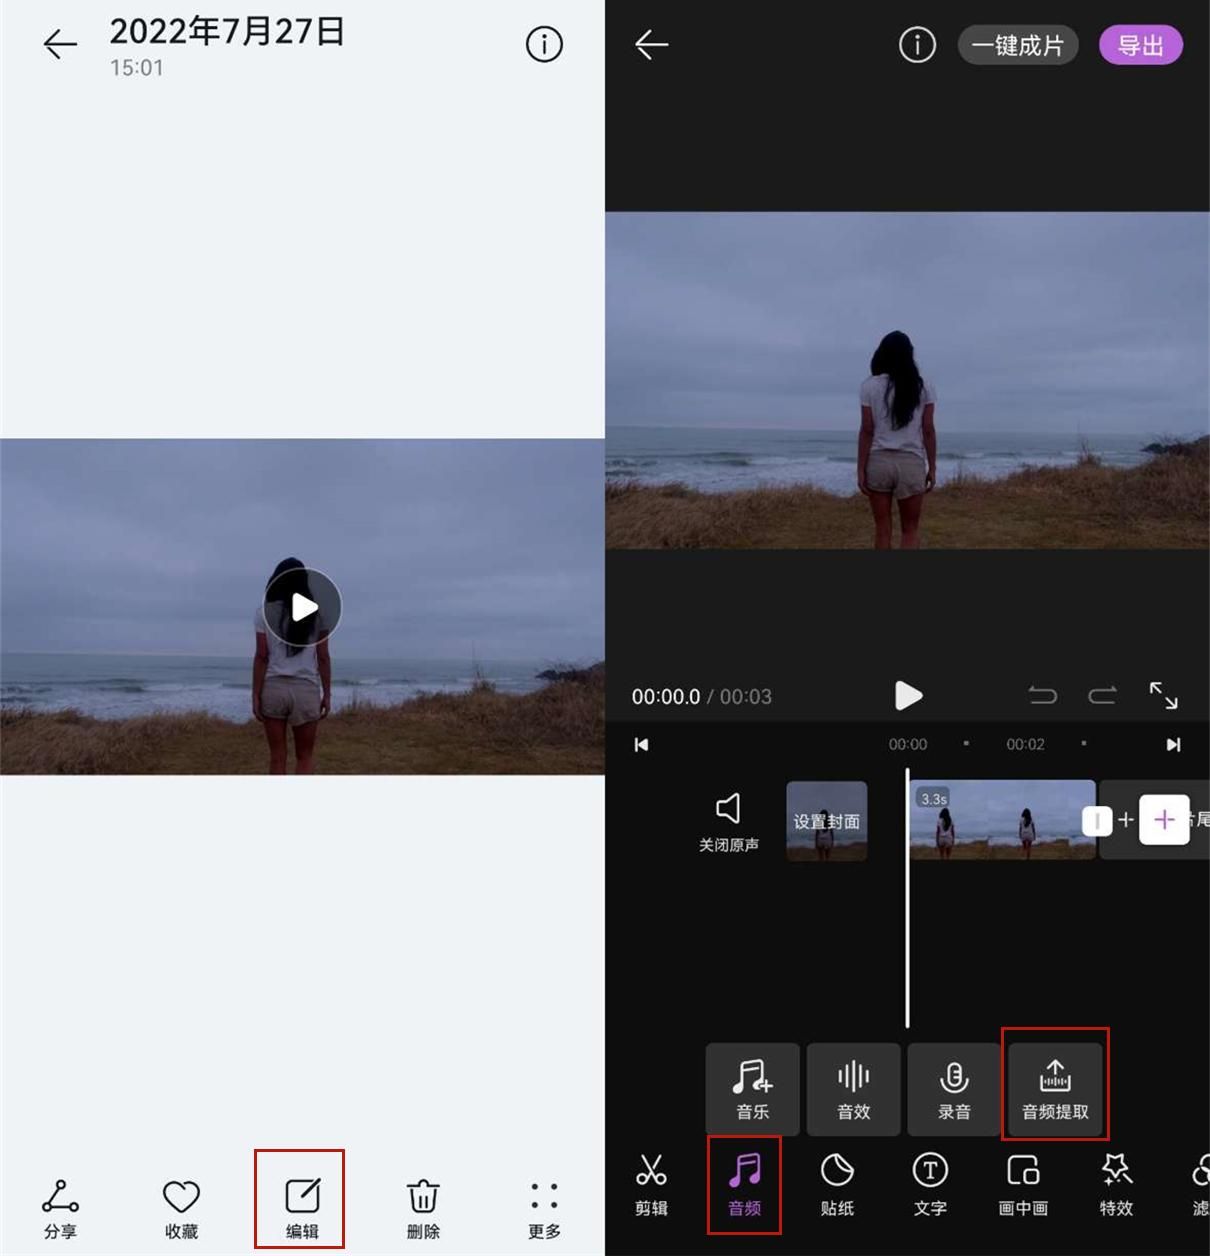Choose the 音频提取 audio extract option
Image resolution: width=1210 pixels, height=1256 pixels.
point(1055,1090)
